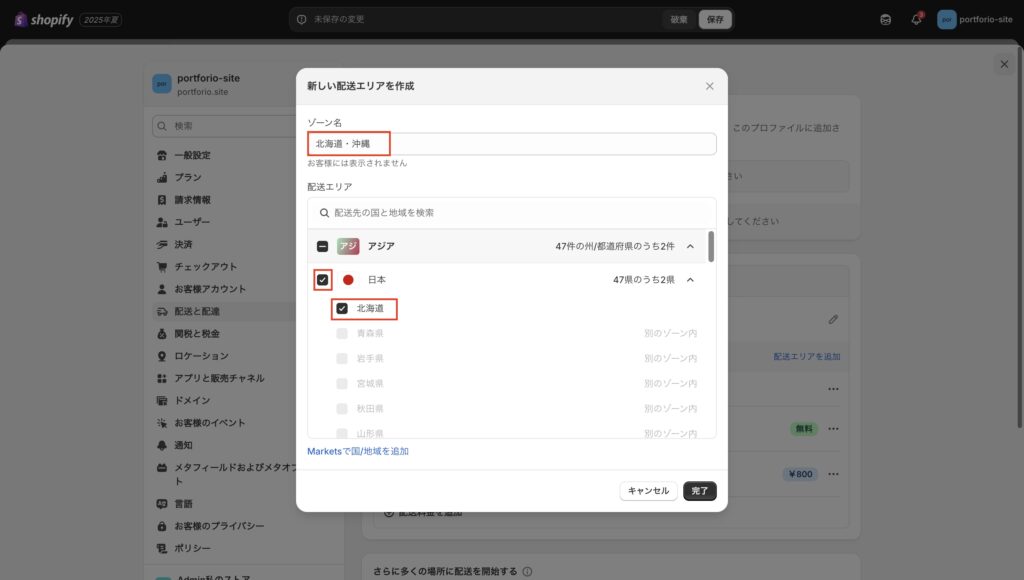
Task: Click three-dots menu beside the ¥800 rate
Action: [833, 474]
